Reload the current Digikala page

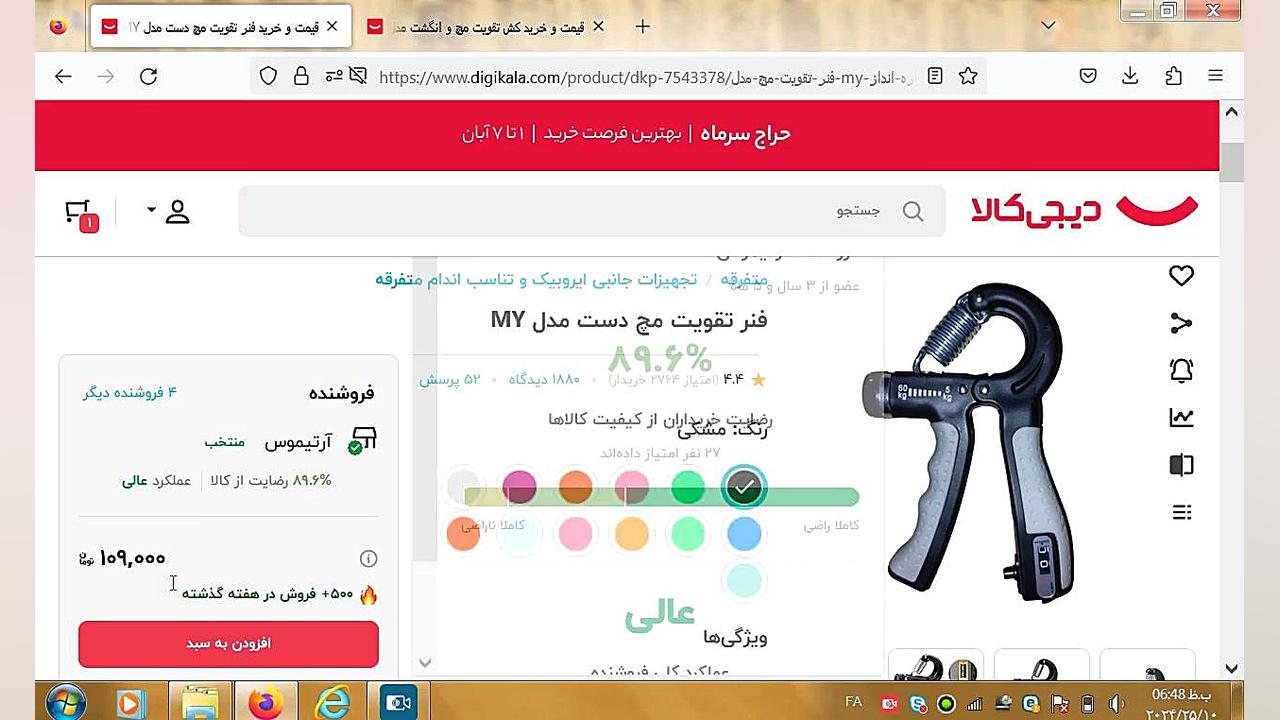click(148, 76)
